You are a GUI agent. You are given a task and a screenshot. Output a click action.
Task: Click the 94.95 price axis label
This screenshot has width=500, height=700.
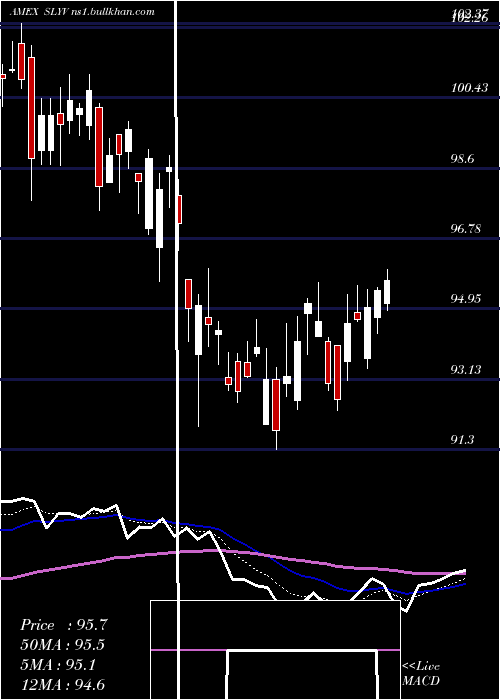tap(466, 299)
